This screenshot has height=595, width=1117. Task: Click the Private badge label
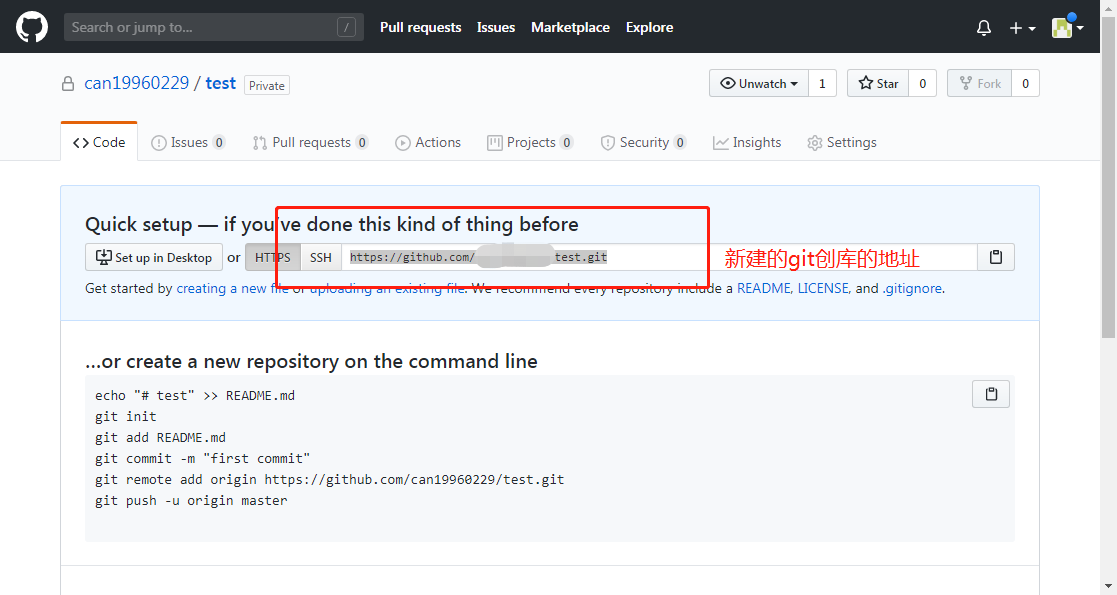266,86
